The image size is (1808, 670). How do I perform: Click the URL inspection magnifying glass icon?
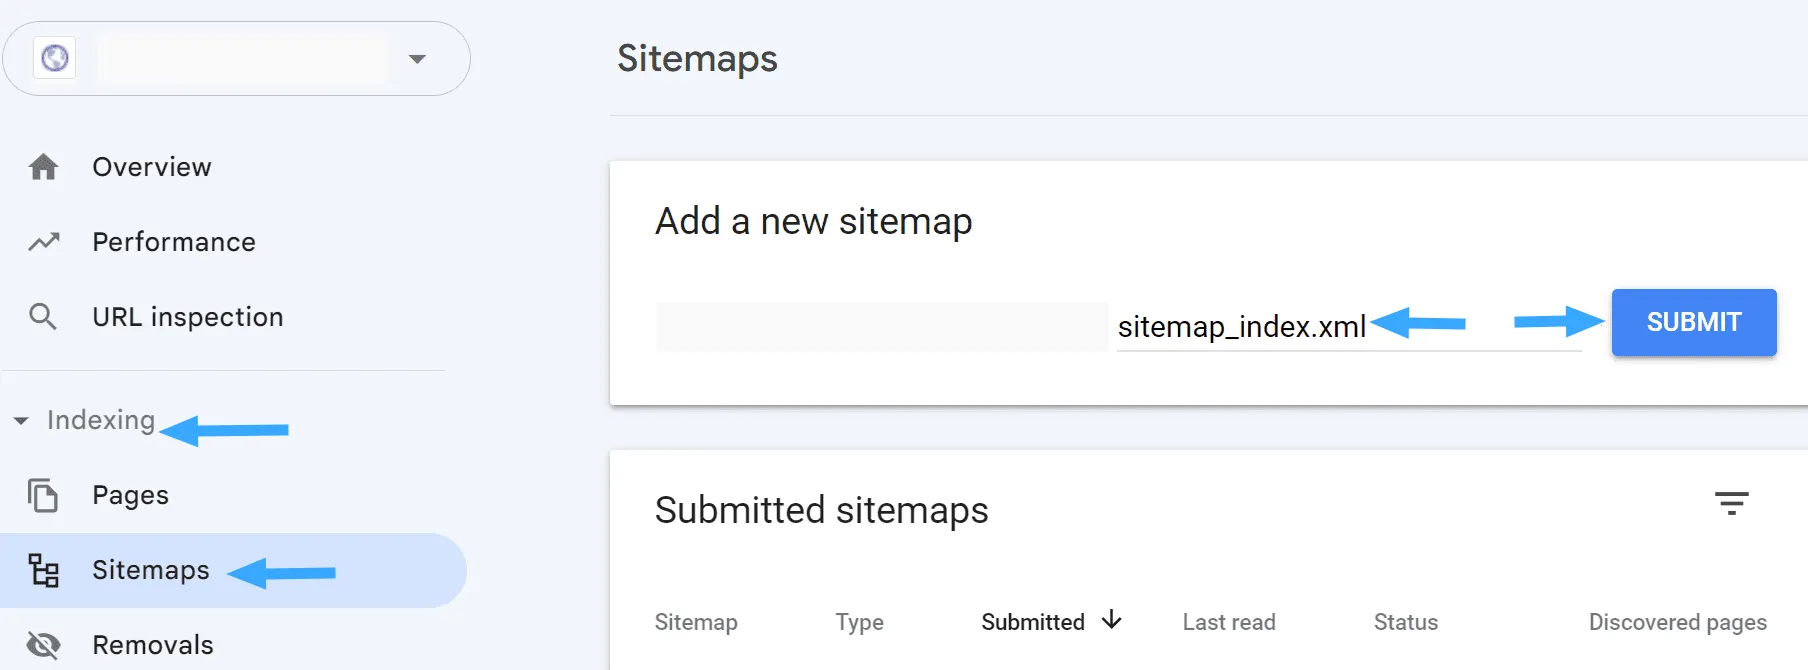pyautogui.click(x=44, y=316)
